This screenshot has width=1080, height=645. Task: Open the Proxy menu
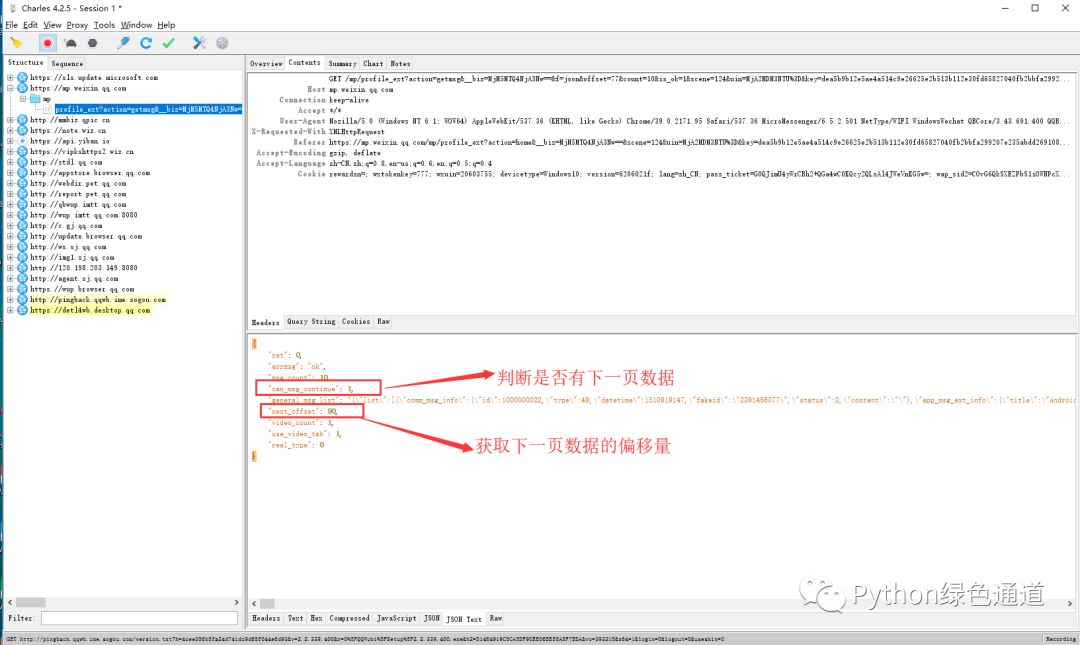tap(77, 25)
